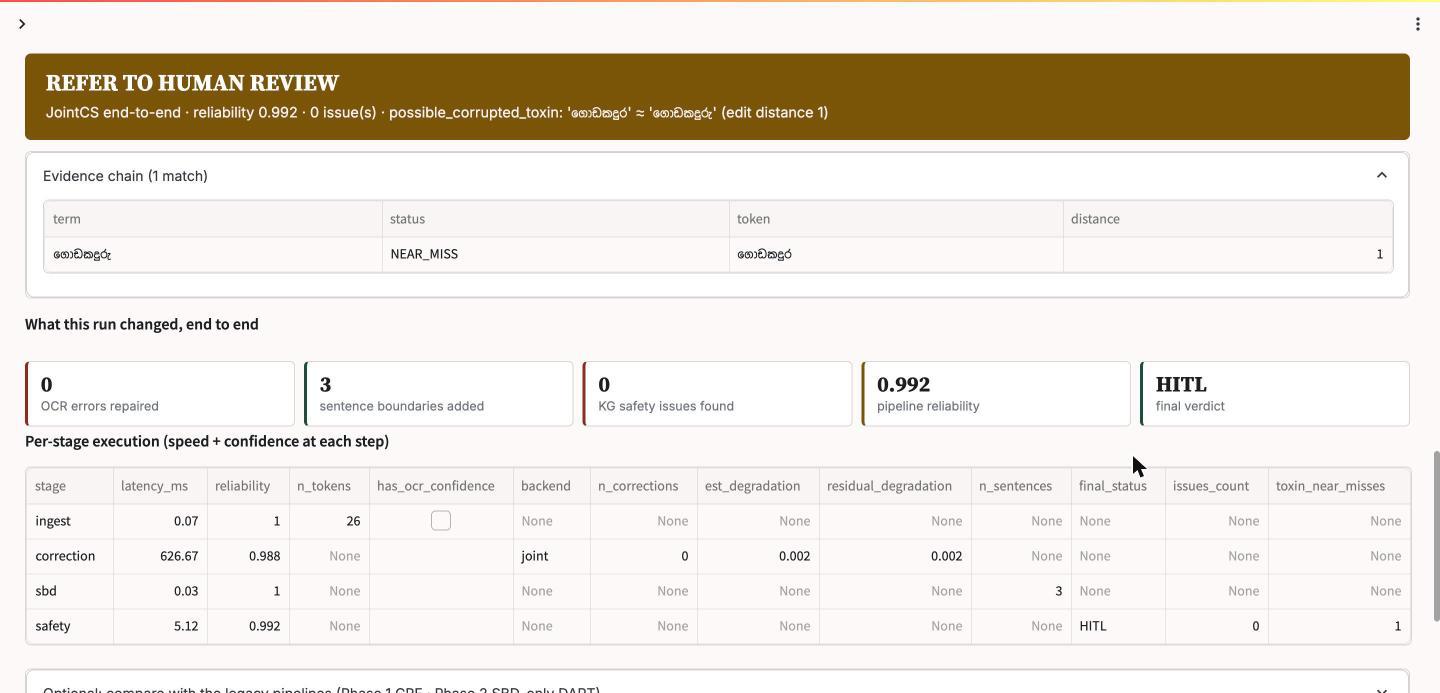Click 'What this run changed, end to end' heading
This screenshot has height=693, width=1440.
coord(142,324)
